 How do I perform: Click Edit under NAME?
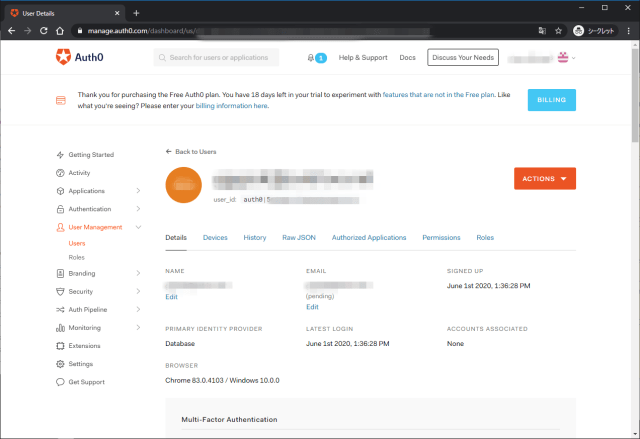[171, 297]
